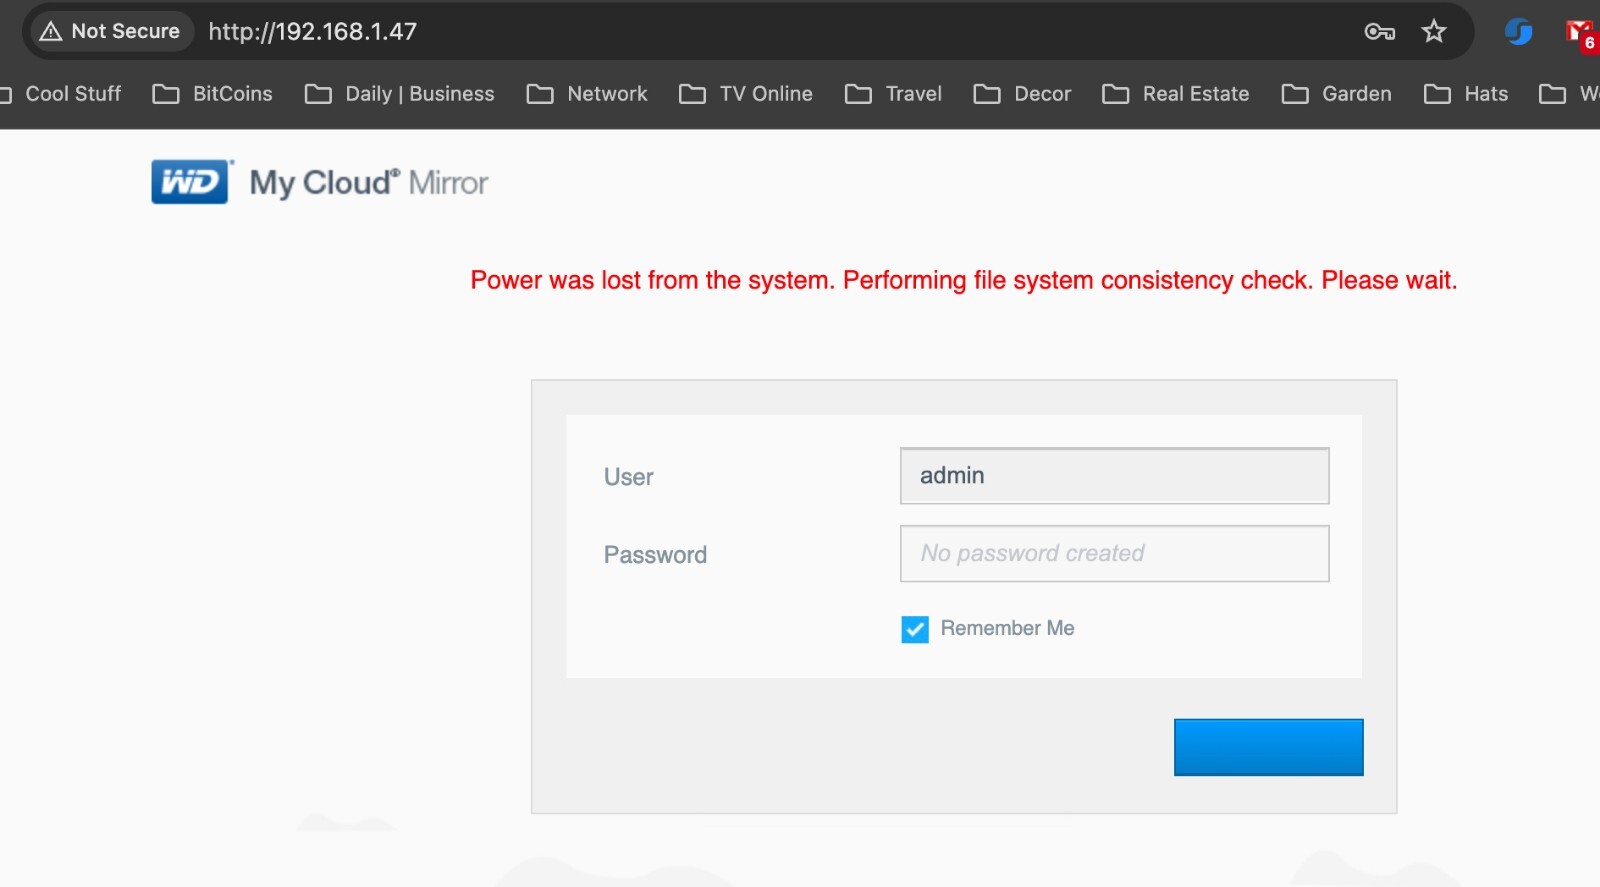The image size is (1600, 887).
Task: Open the Hats bookmarks folder
Action: [1466, 94]
